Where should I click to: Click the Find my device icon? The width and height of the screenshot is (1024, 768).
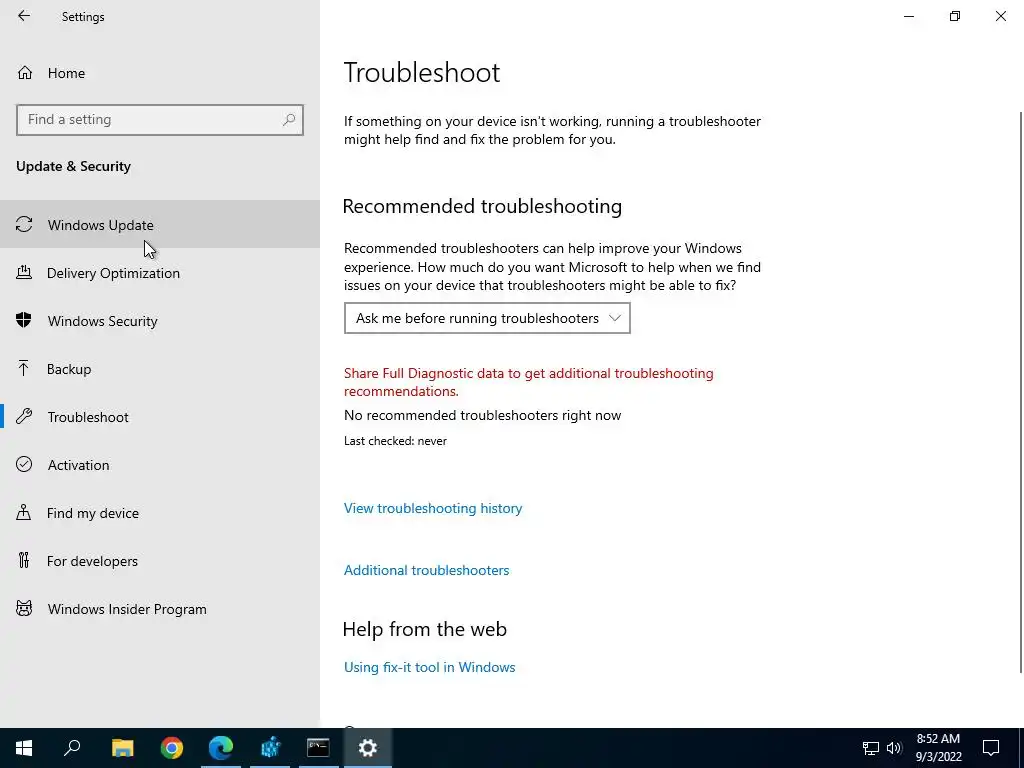click(x=24, y=512)
